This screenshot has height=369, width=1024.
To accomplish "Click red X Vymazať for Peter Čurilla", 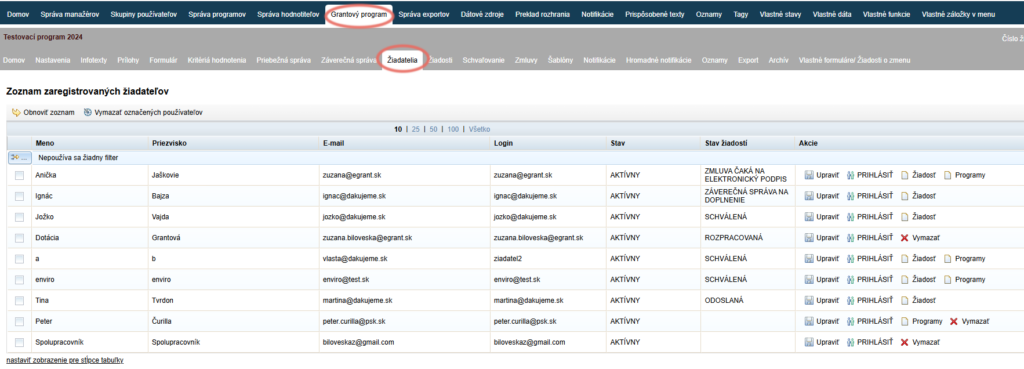I will coord(954,321).
